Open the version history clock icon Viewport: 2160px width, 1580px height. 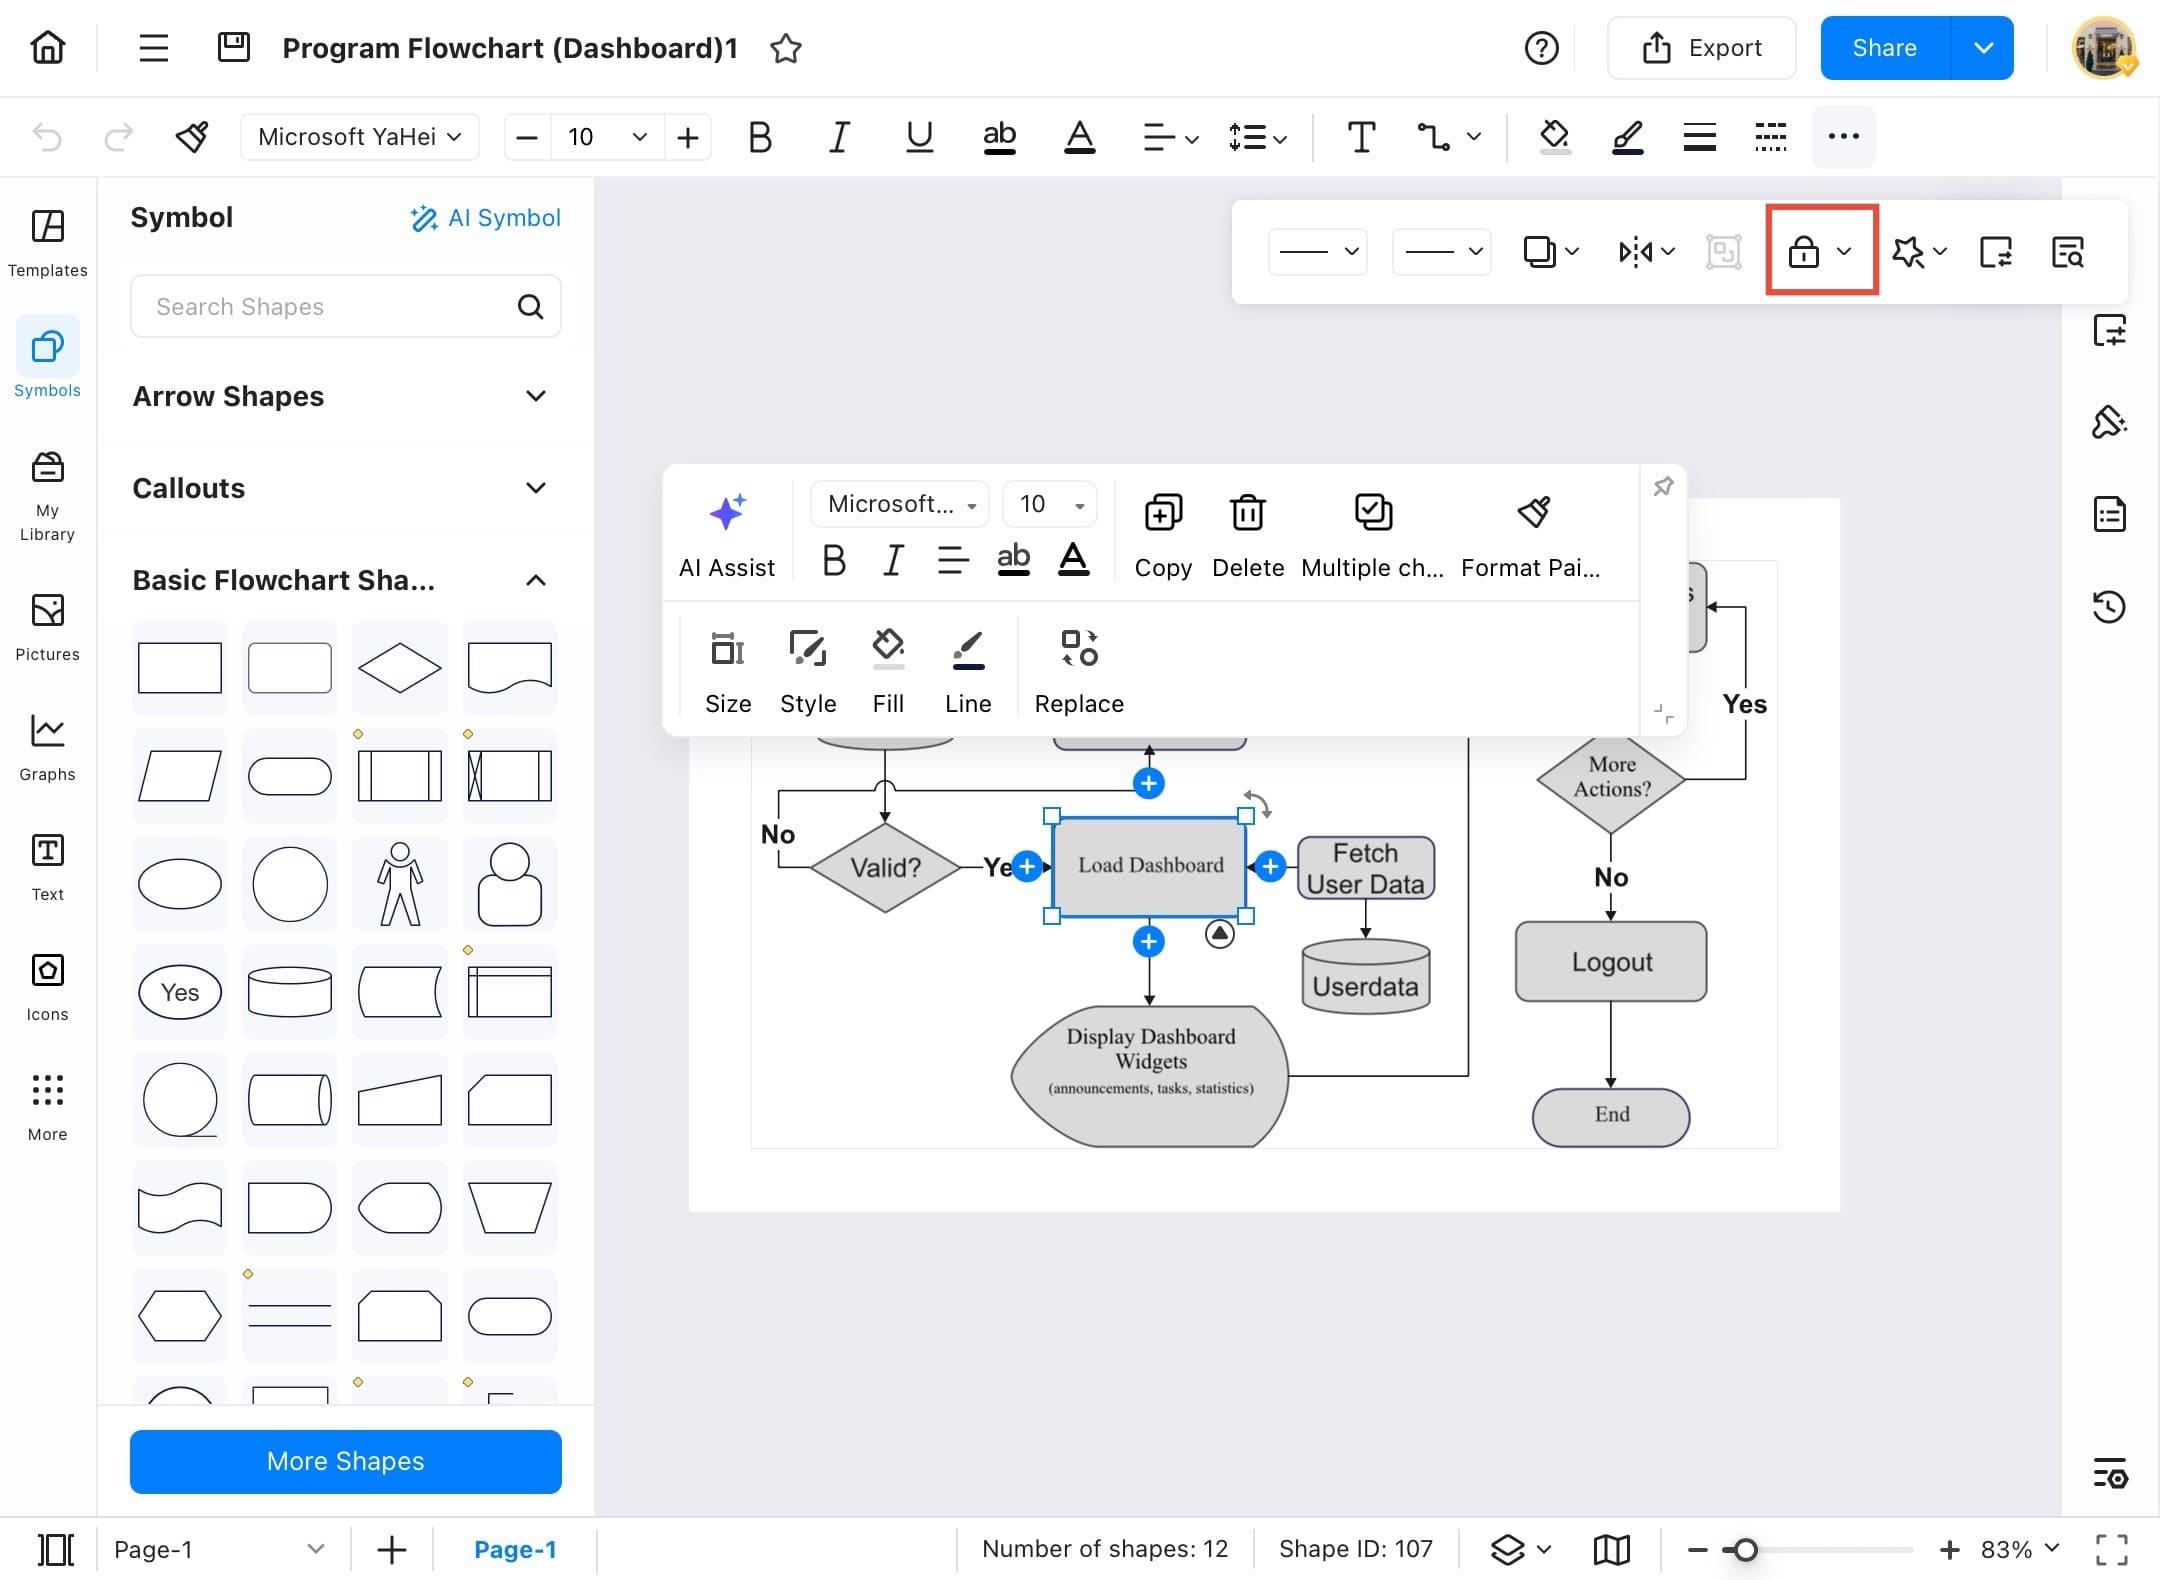coord(2109,607)
